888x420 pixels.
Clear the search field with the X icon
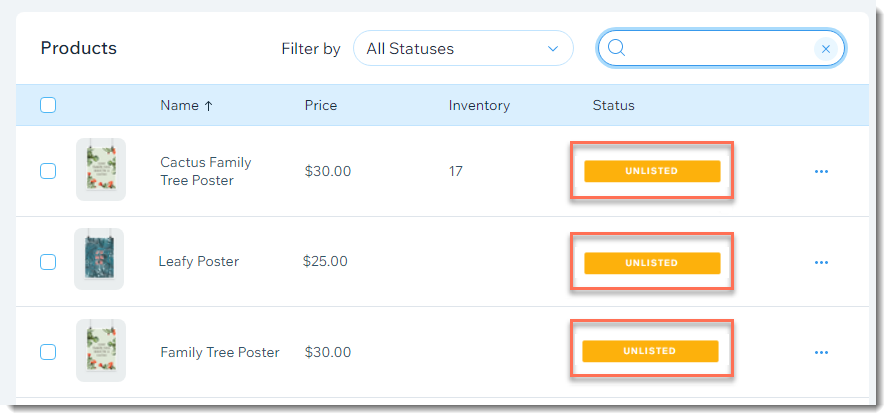pos(826,49)
